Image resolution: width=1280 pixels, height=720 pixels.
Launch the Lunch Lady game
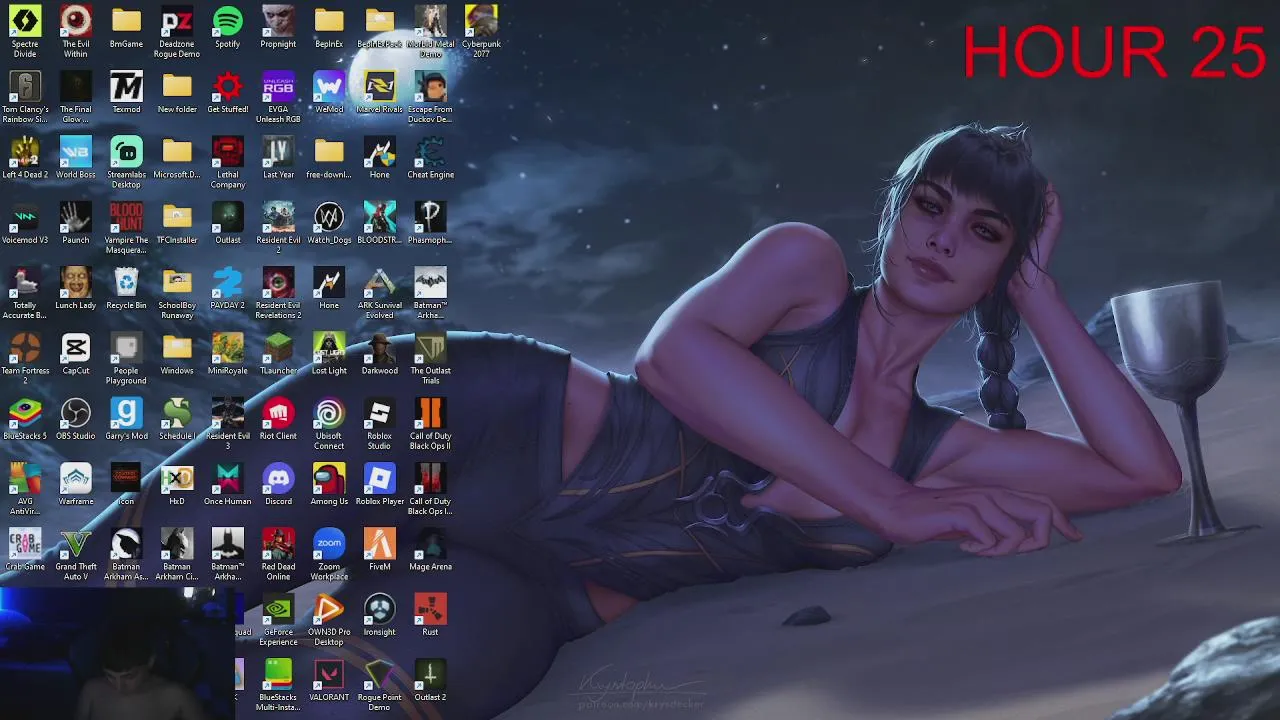click(x=76, y=283)
